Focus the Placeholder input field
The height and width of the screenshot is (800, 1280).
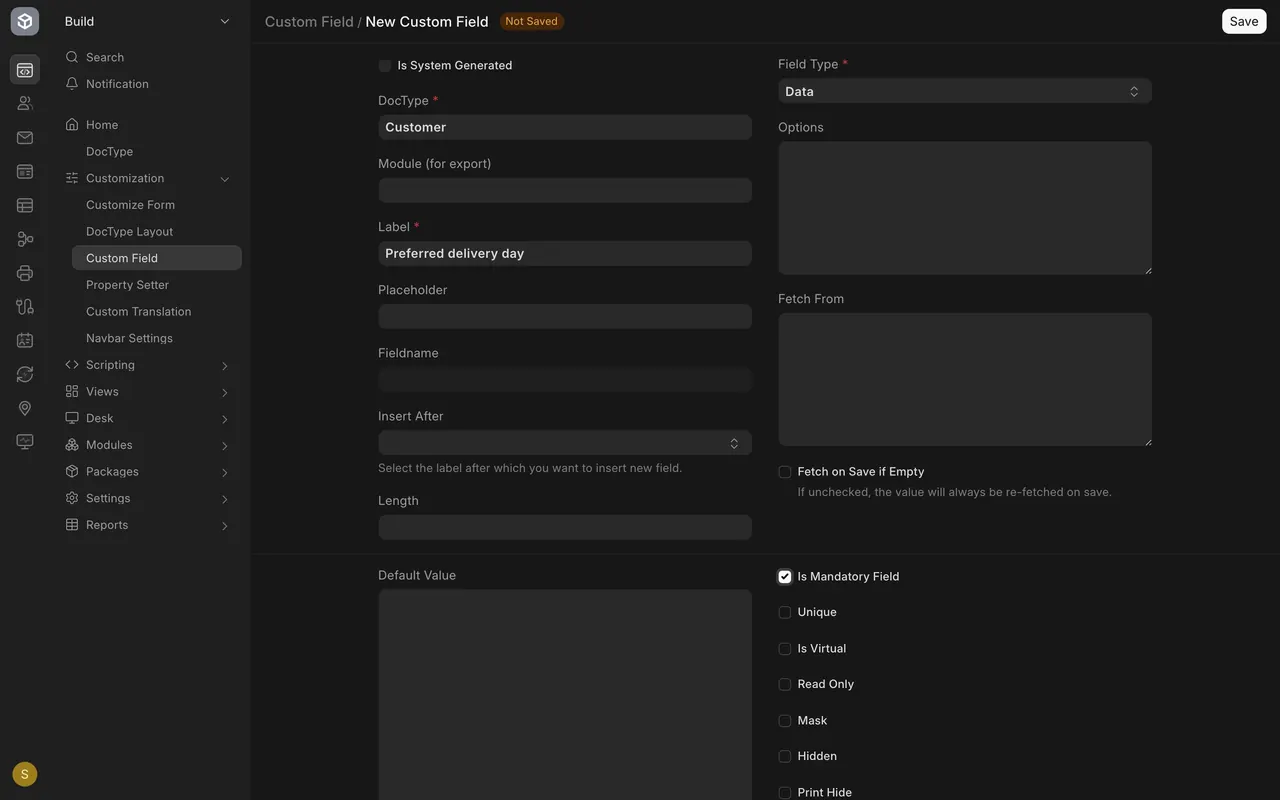click(565, 317)
